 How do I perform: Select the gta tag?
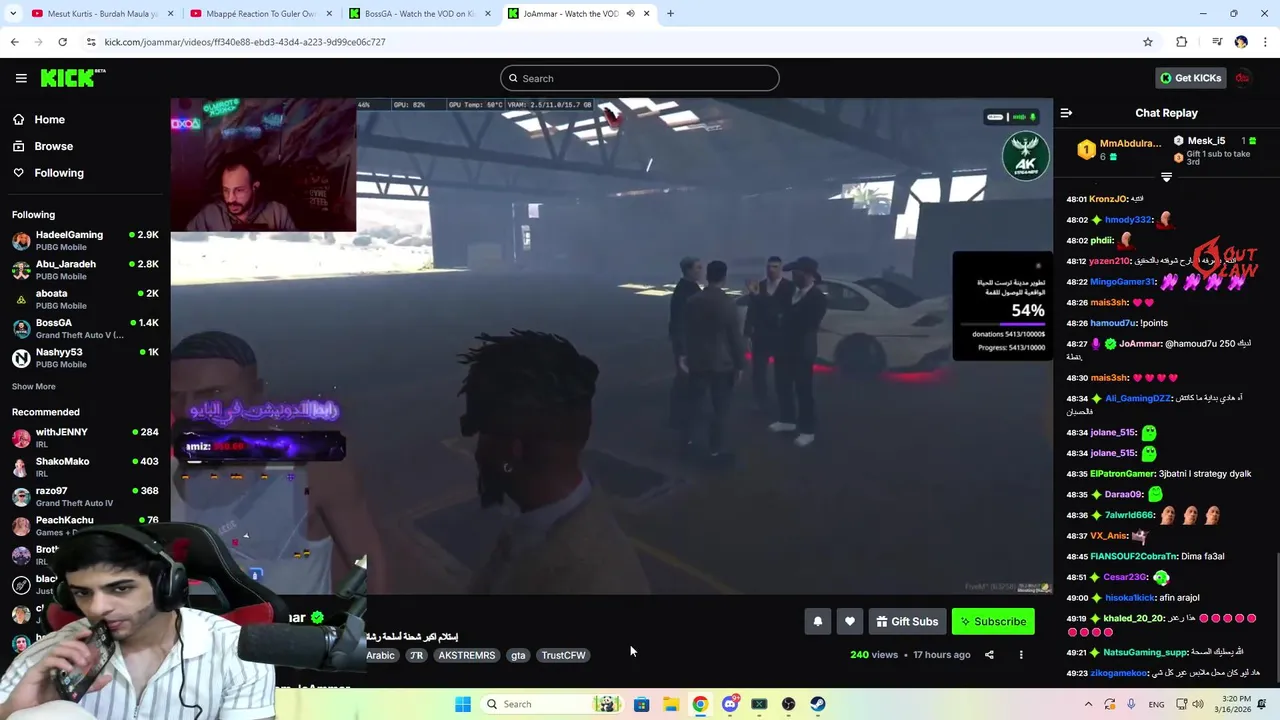[518, 655]
